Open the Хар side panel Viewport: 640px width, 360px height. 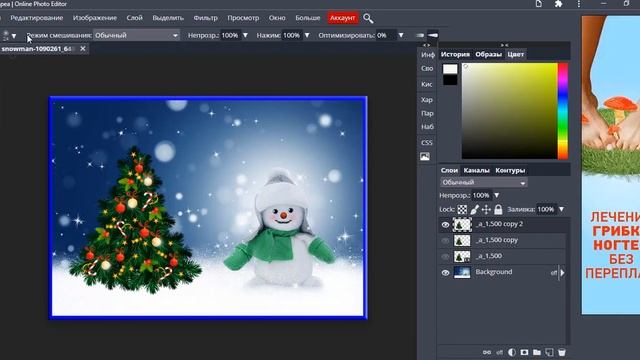[x=427, y=100]
